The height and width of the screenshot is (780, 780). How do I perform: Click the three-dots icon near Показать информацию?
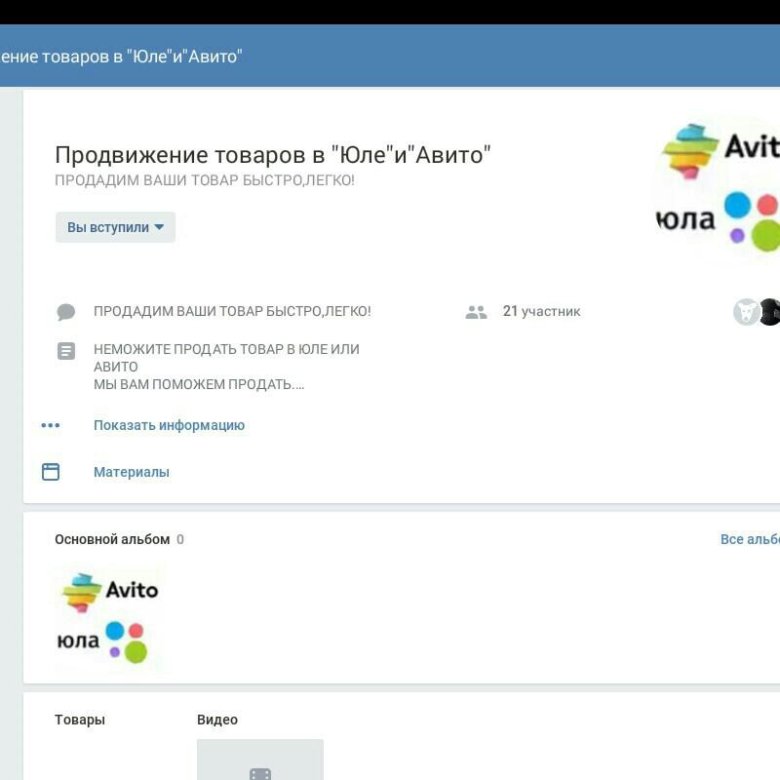[51, 425]
